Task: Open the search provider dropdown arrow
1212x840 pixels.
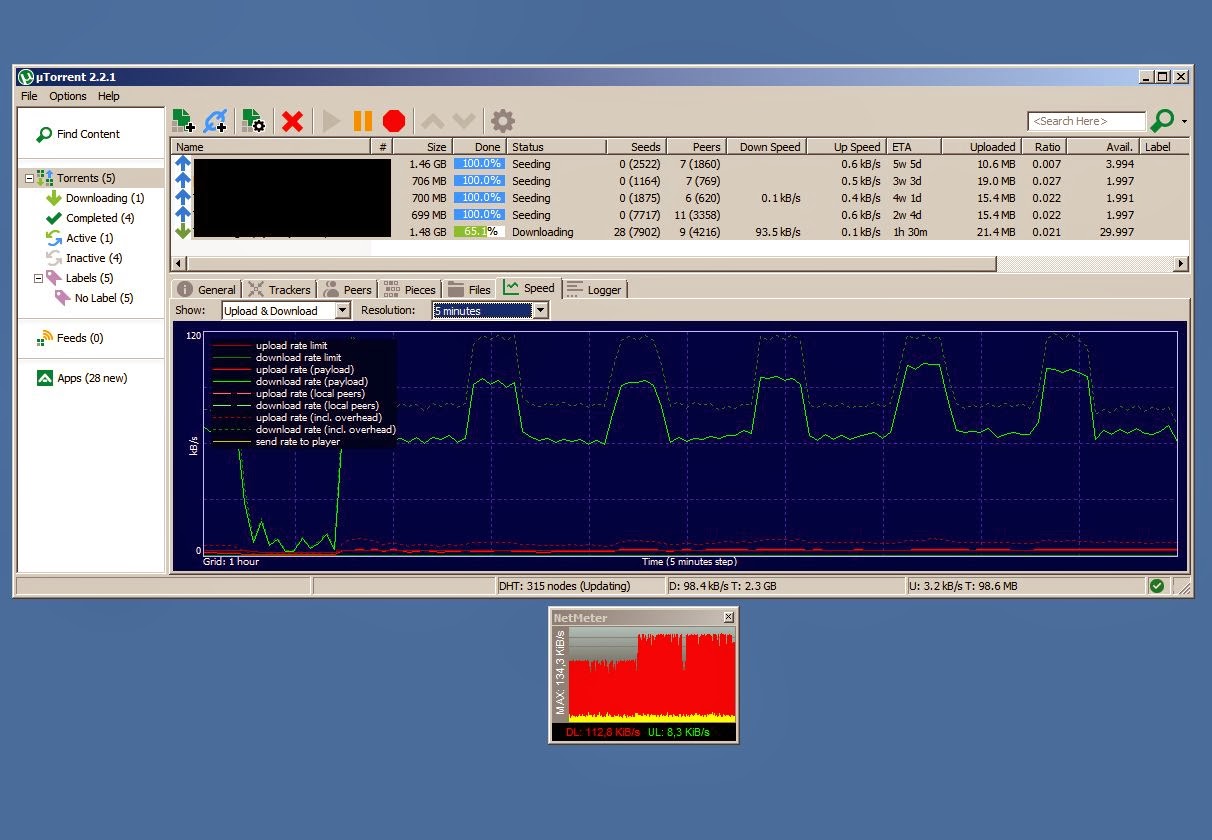Action: tap(1184, 122)
